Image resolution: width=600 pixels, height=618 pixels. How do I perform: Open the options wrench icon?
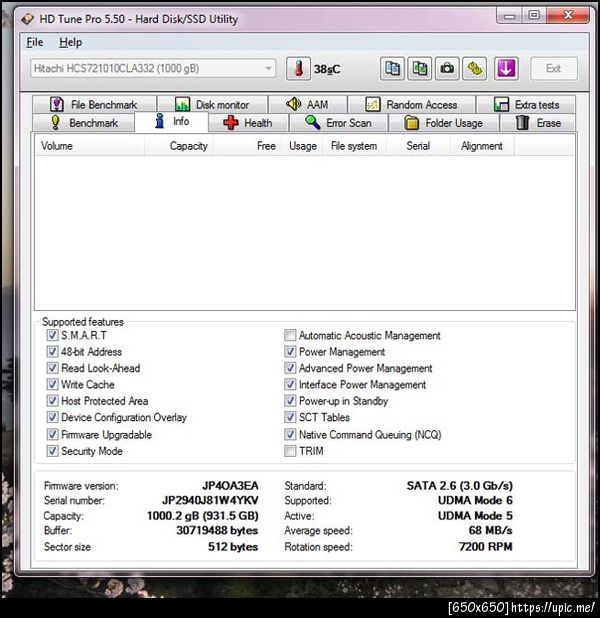[475, 69]
